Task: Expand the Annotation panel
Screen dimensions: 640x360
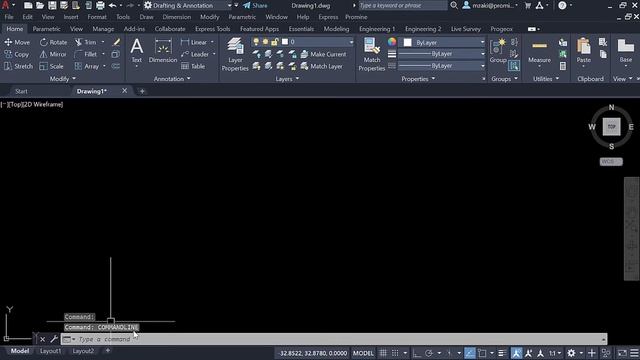Action: (x=172, y=78)
